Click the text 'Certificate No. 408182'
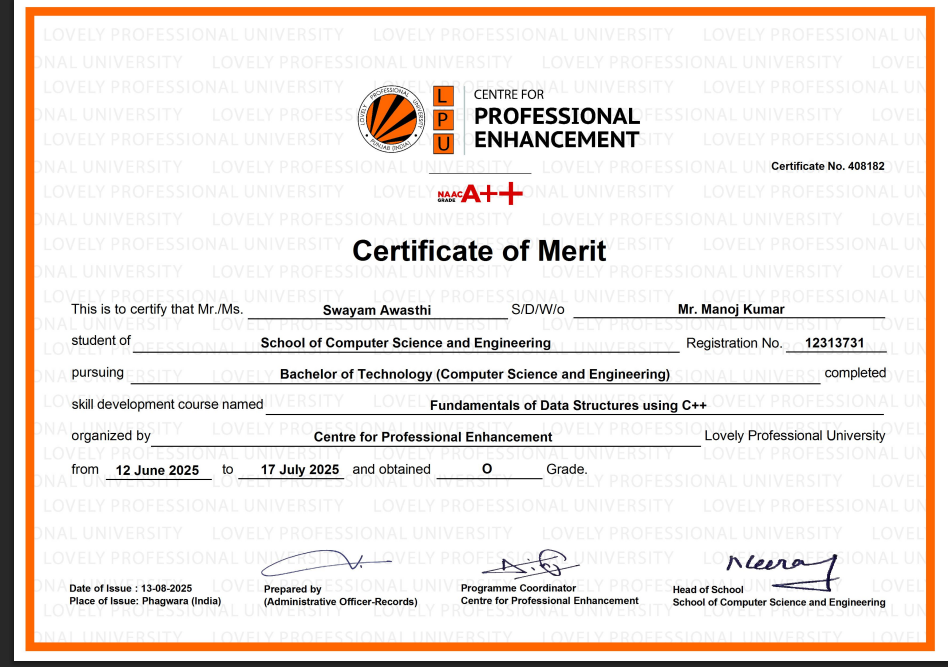 coord(828,166)
